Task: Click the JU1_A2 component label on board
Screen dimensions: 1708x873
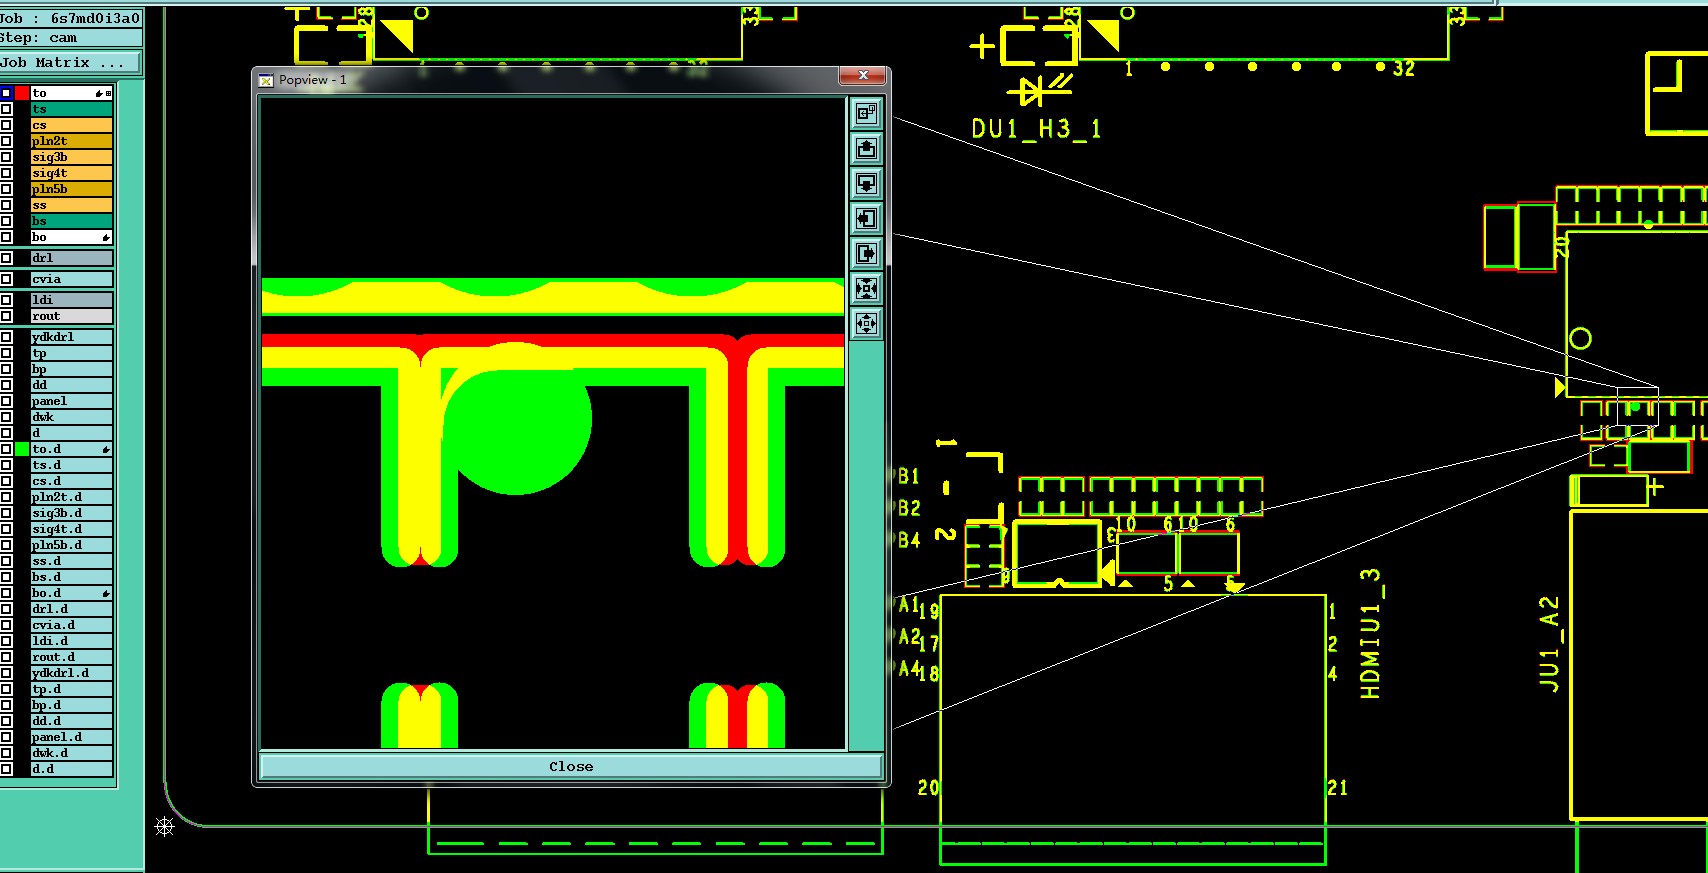Action: pyautogui.click(x=1549, y=643)
